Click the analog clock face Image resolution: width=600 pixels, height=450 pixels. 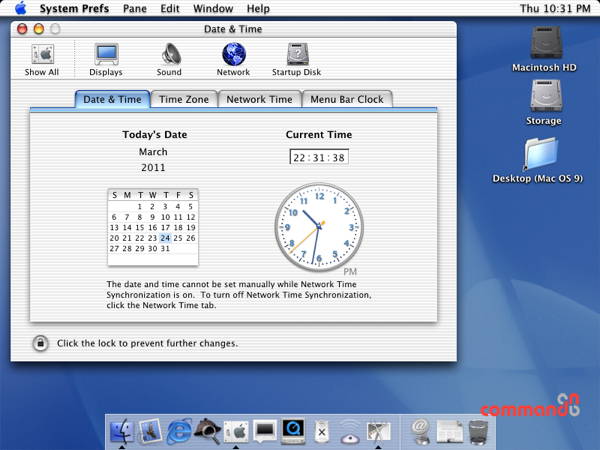click(x=319, y=227)
